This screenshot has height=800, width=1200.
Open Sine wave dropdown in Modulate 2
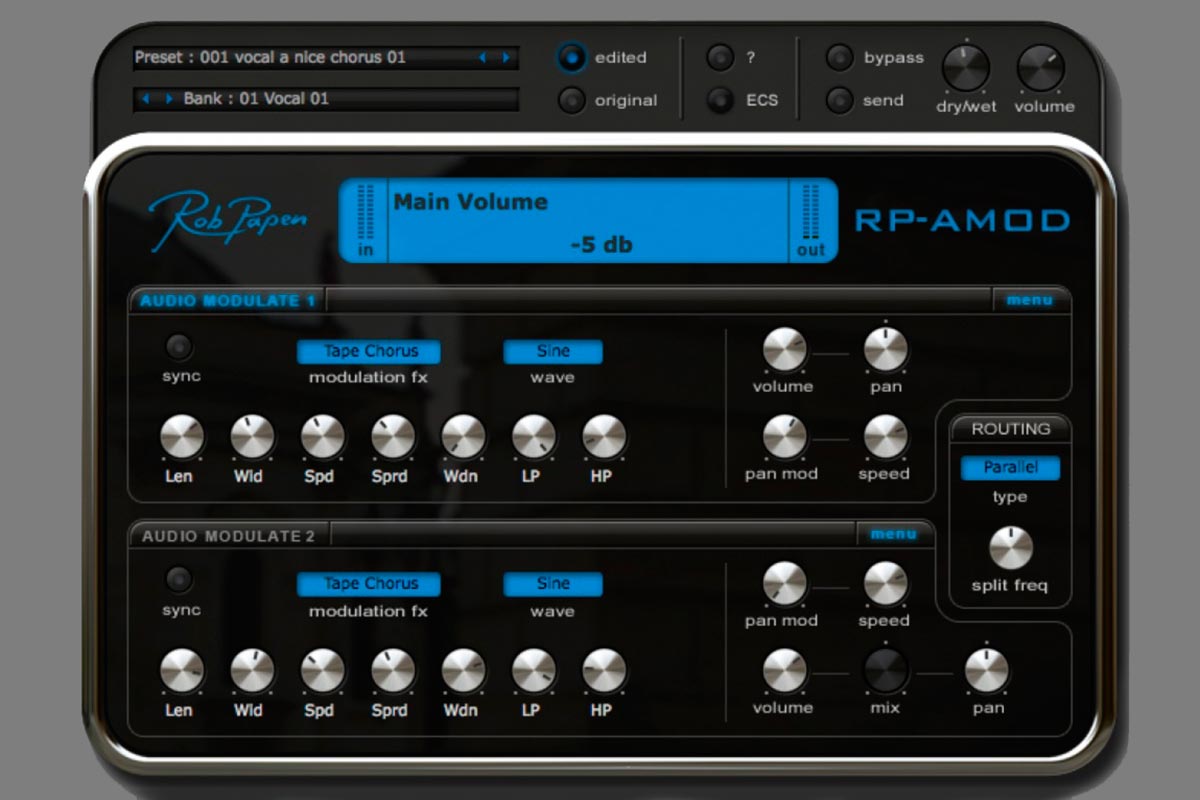[x=553, y=584]
